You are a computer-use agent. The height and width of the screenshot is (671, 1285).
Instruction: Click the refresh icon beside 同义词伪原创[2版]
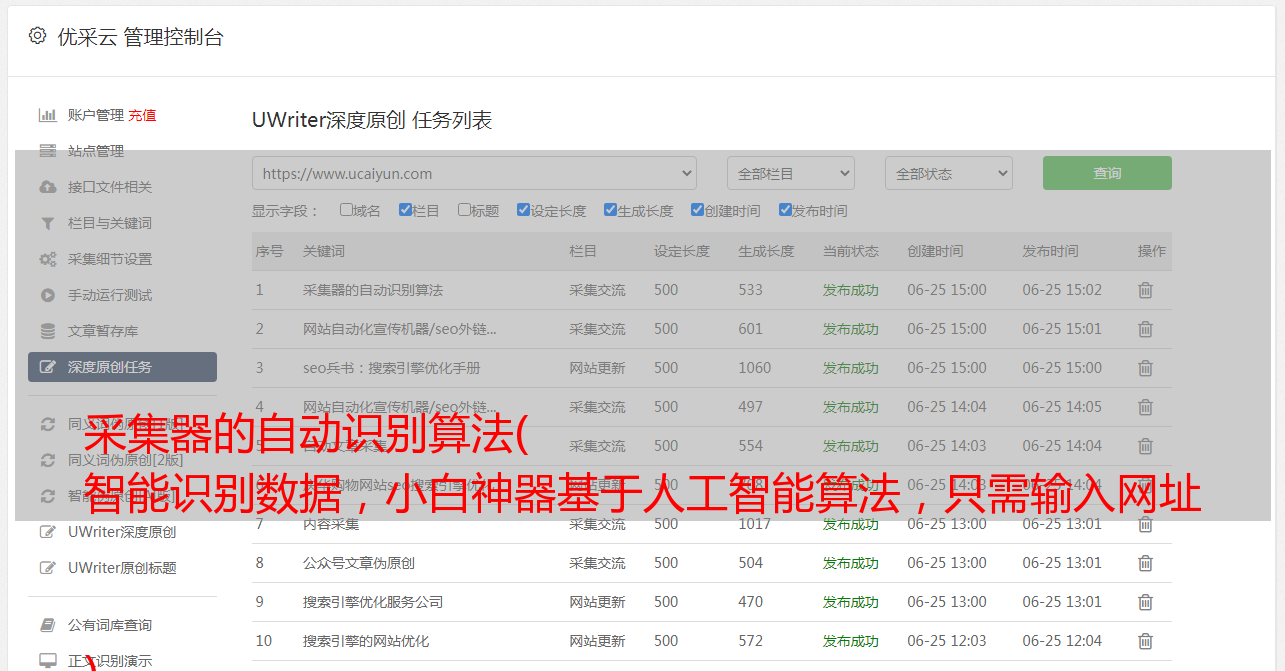tap(47, 460)
